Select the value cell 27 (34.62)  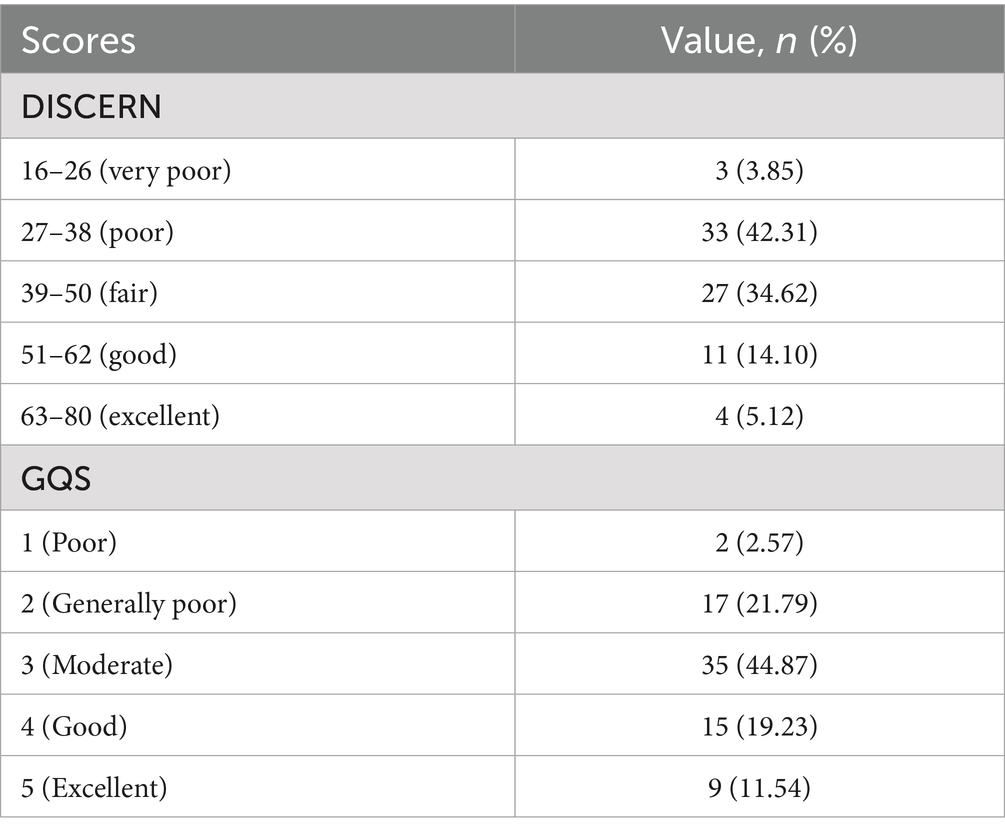759,293
